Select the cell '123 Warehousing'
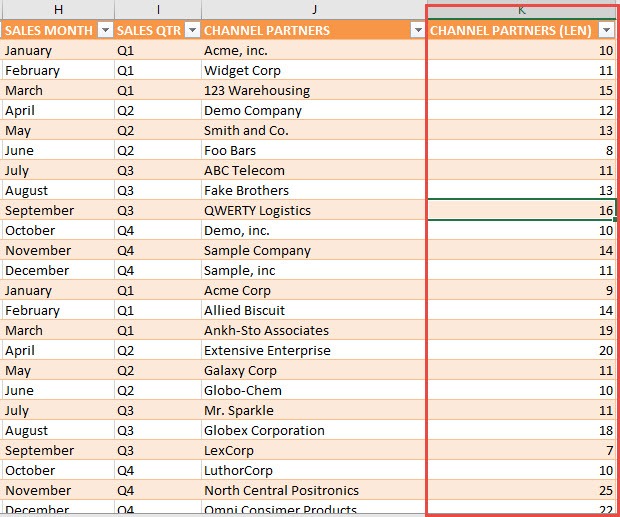The image size is (620, 517). coord(314,90)
